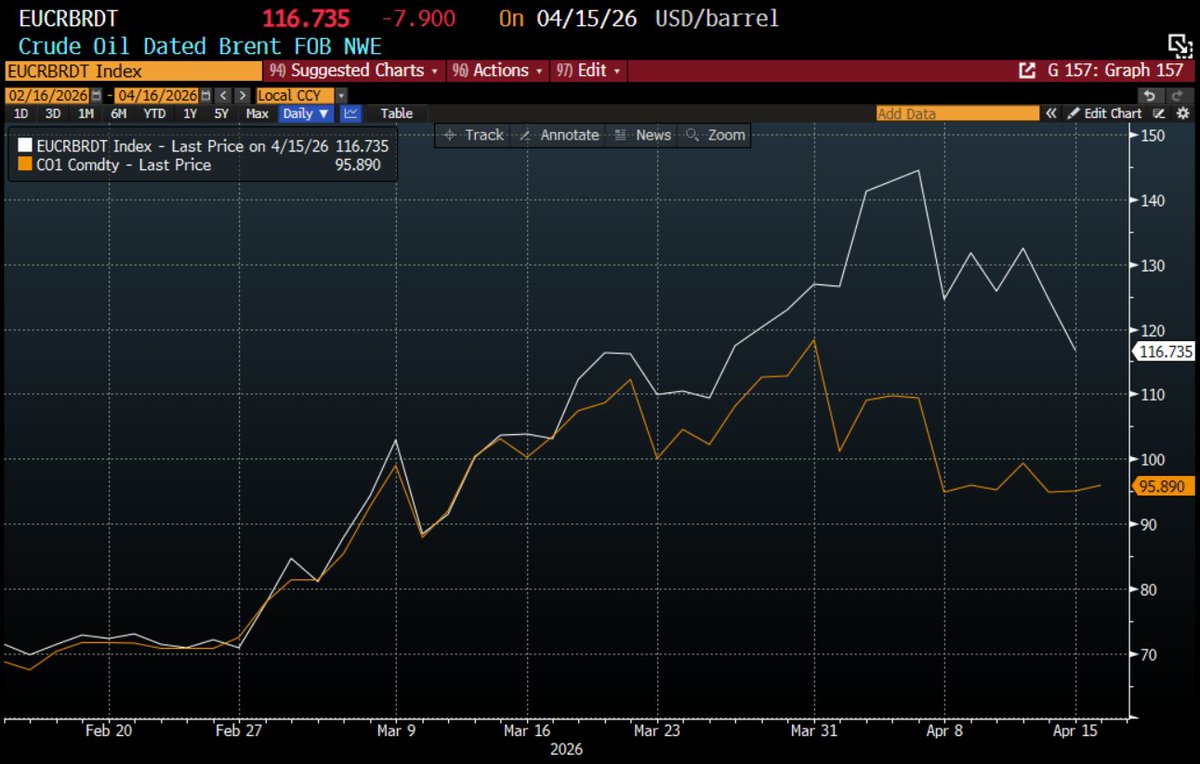The image size is (1200, 764).
Task: Click the orange CO1 Comdty legend swatch
Action: 24,165
